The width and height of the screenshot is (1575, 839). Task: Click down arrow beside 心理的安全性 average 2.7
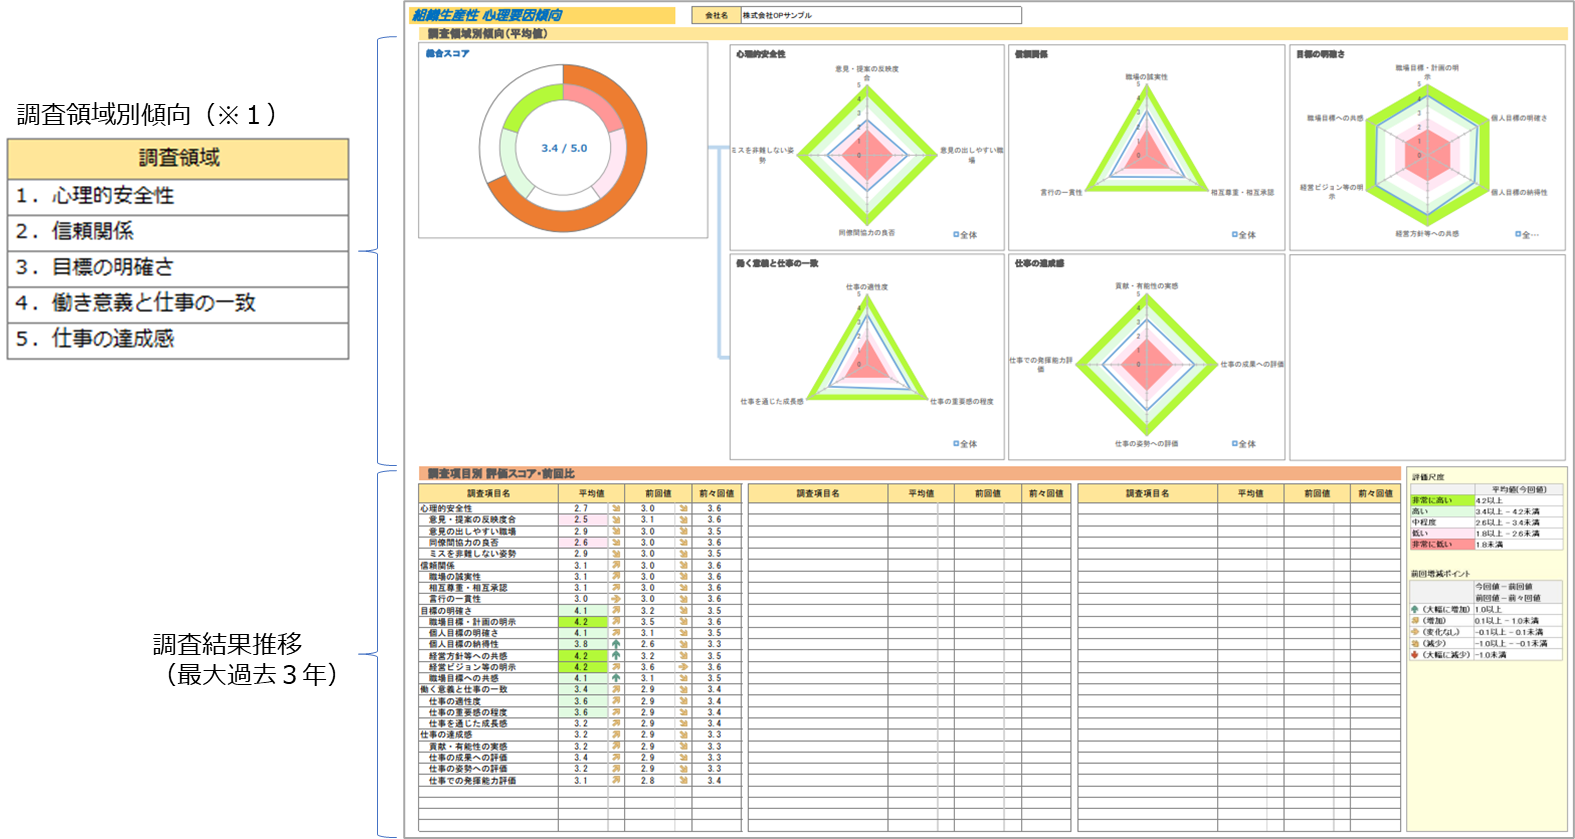click(x=616, y=508)
